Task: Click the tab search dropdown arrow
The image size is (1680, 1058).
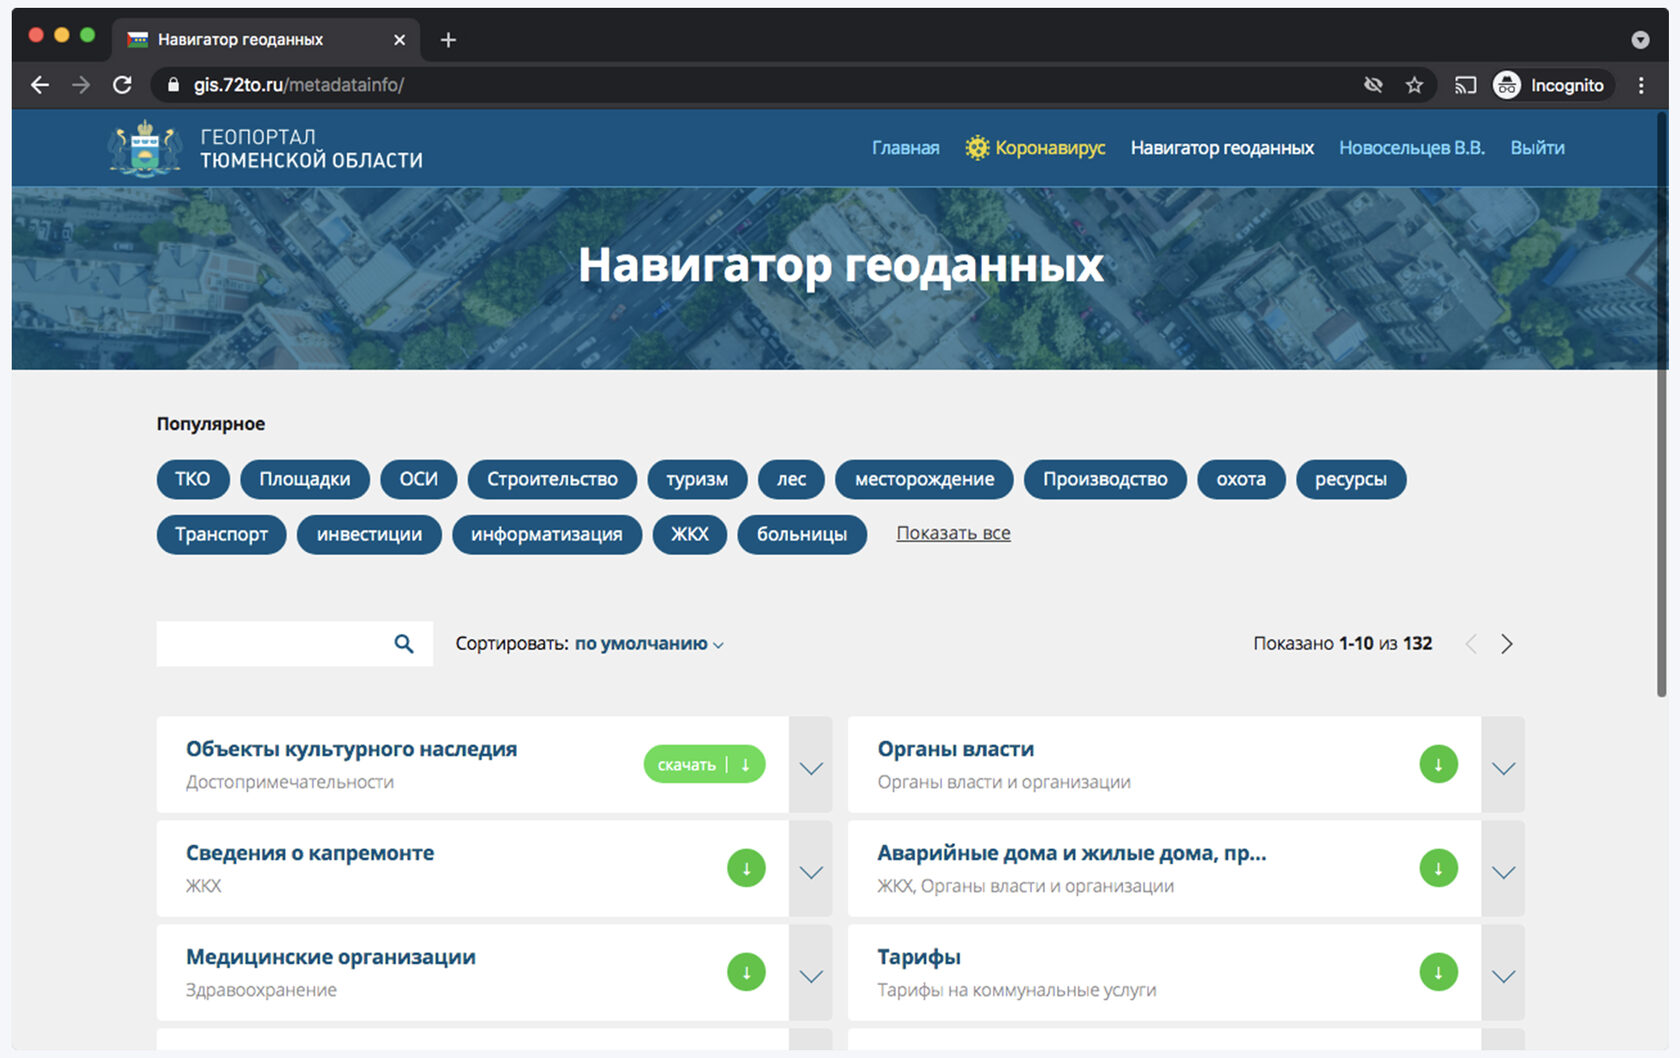Action: click(1640, 40)
